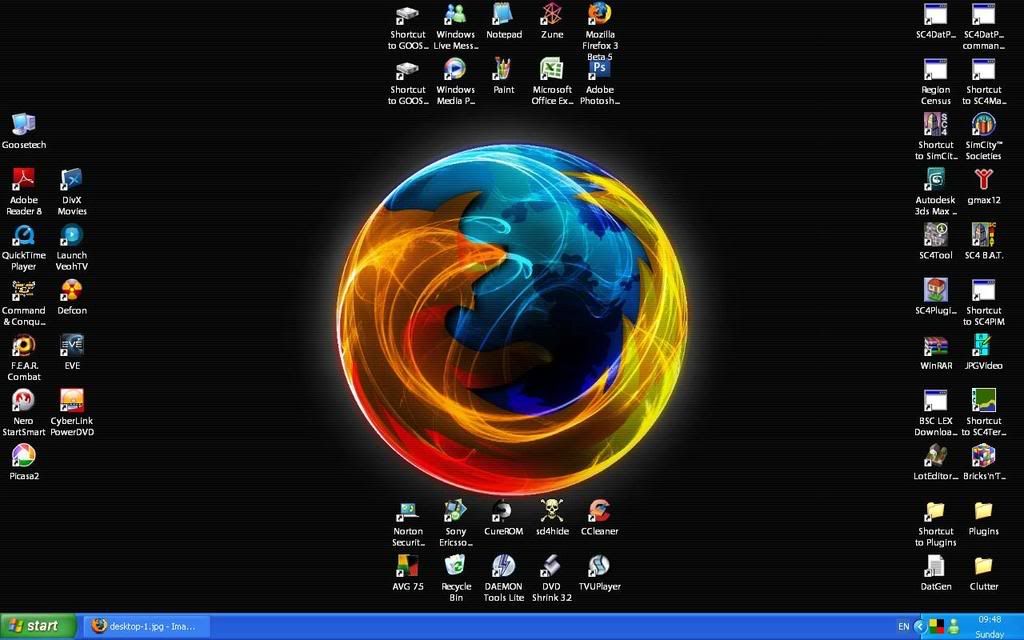The width and height of the screenshot is (1024, 640).
Task: Select Shortcut to Plugins folder
Action: pyautogui.click(x=935, y=511)
